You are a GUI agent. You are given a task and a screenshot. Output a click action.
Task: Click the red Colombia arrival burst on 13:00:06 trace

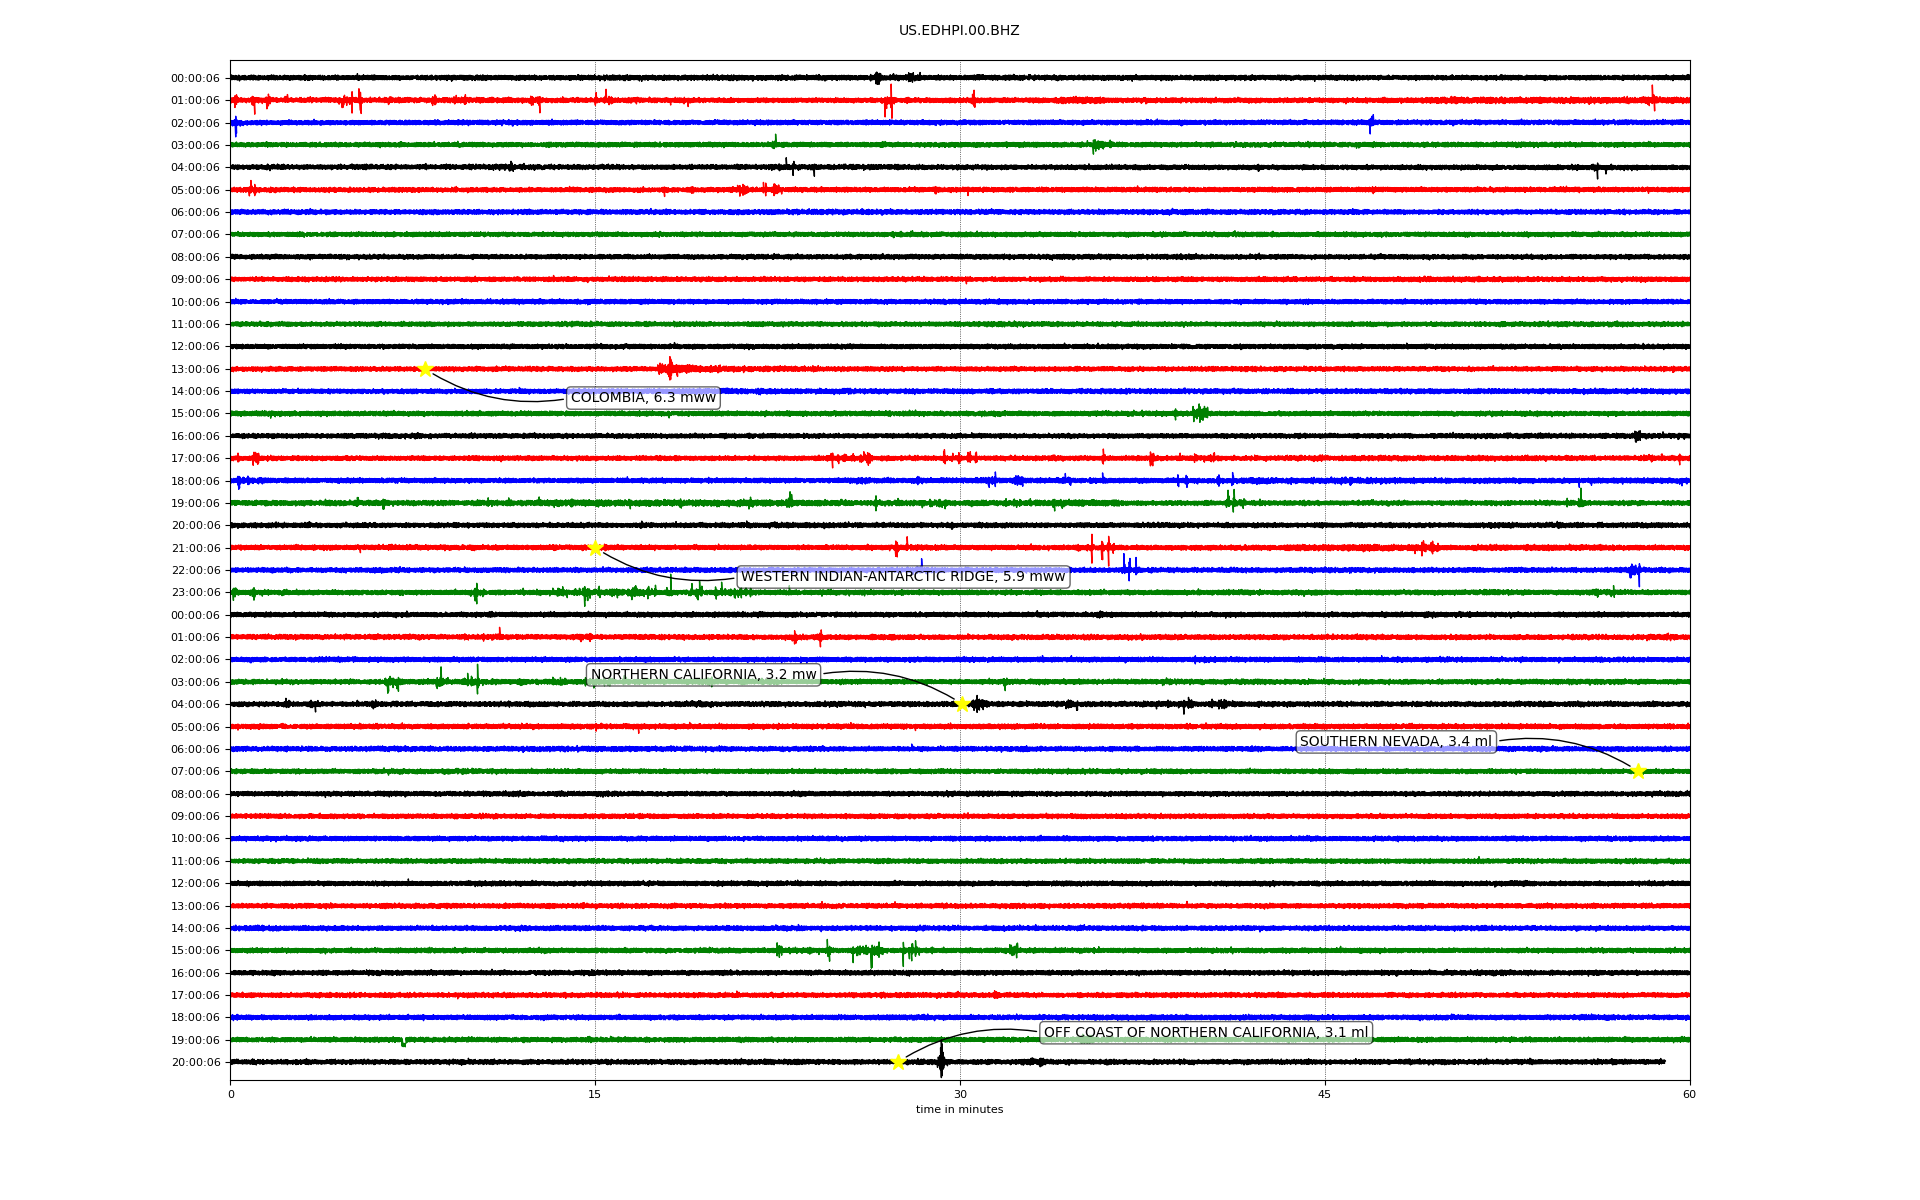pos(672,369)
